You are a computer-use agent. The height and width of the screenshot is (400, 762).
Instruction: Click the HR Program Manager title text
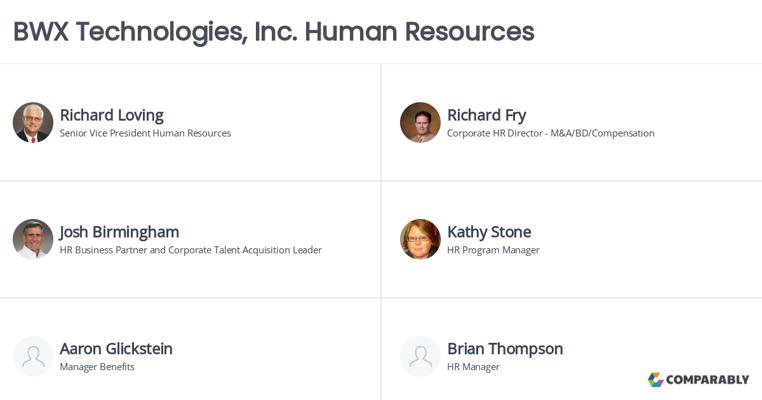[x=493, y=250]
